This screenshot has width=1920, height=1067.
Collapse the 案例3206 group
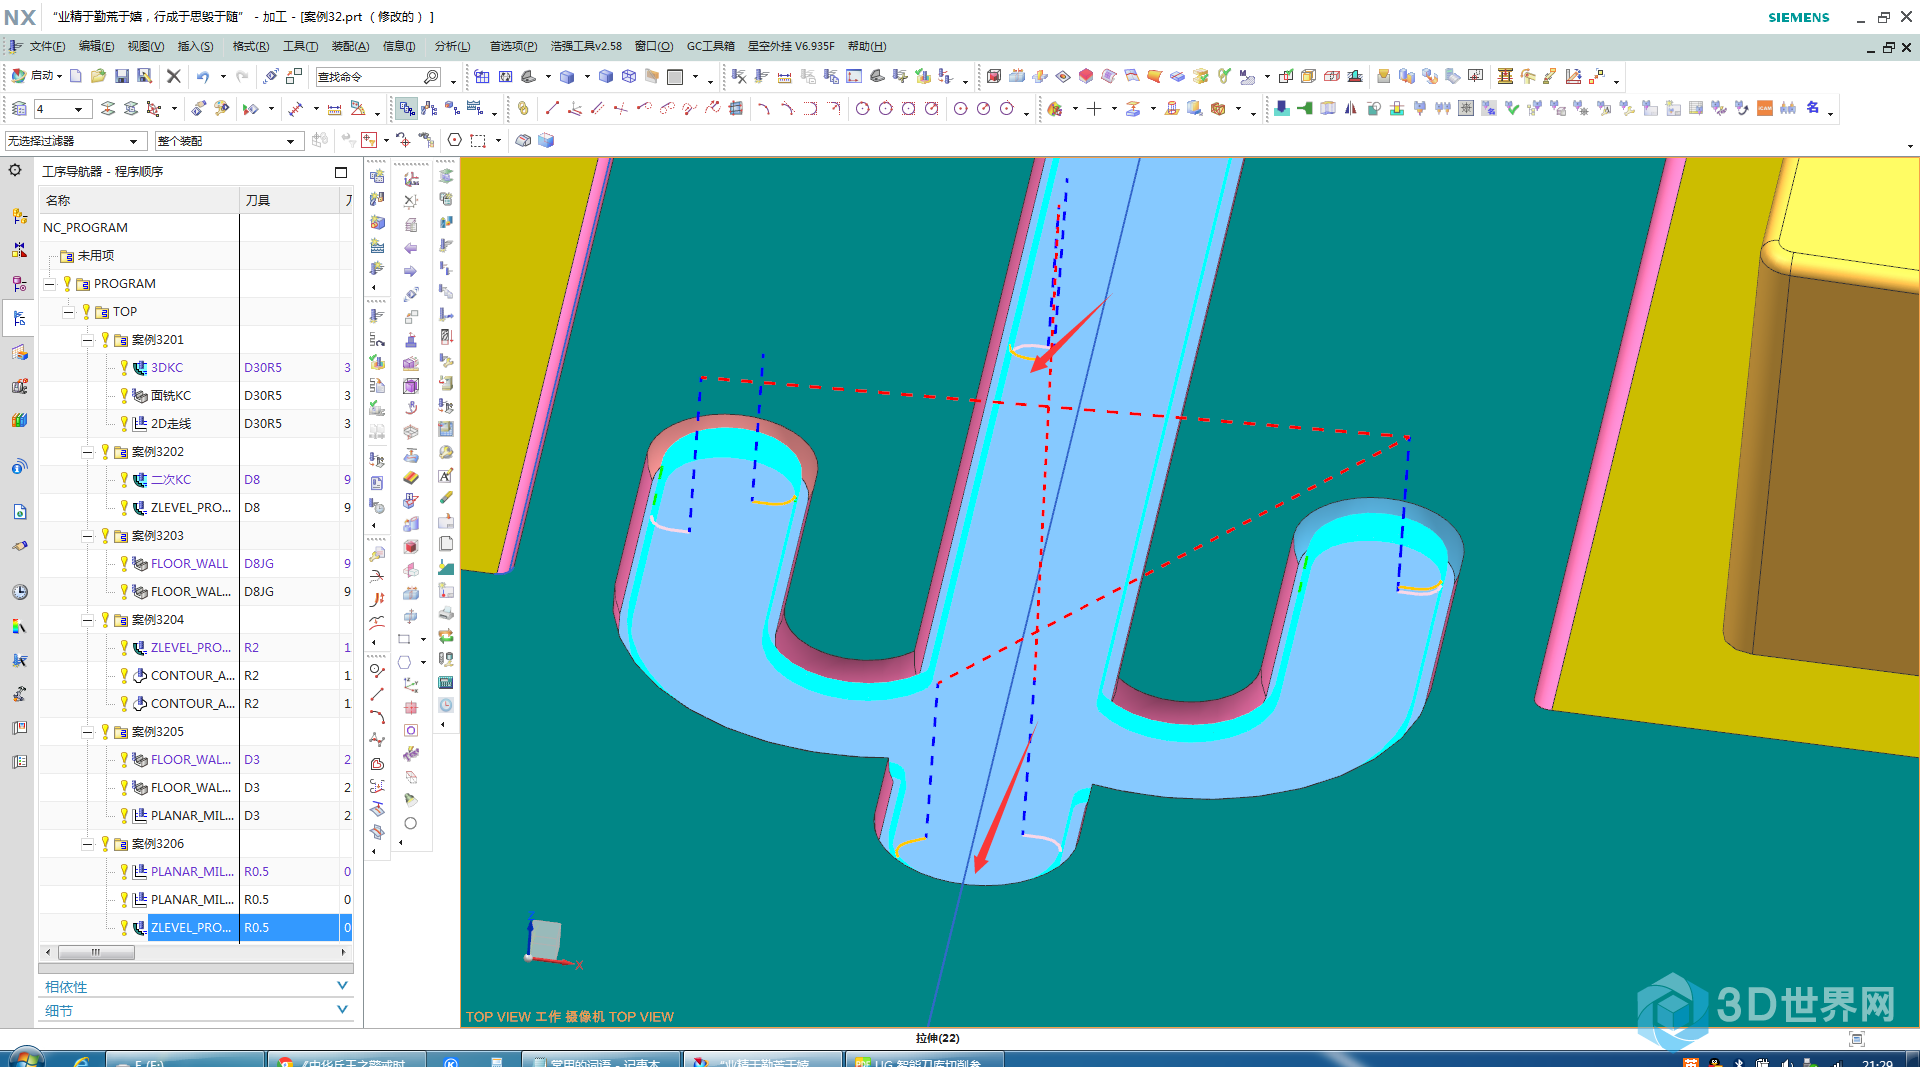[x=87, y=844]
